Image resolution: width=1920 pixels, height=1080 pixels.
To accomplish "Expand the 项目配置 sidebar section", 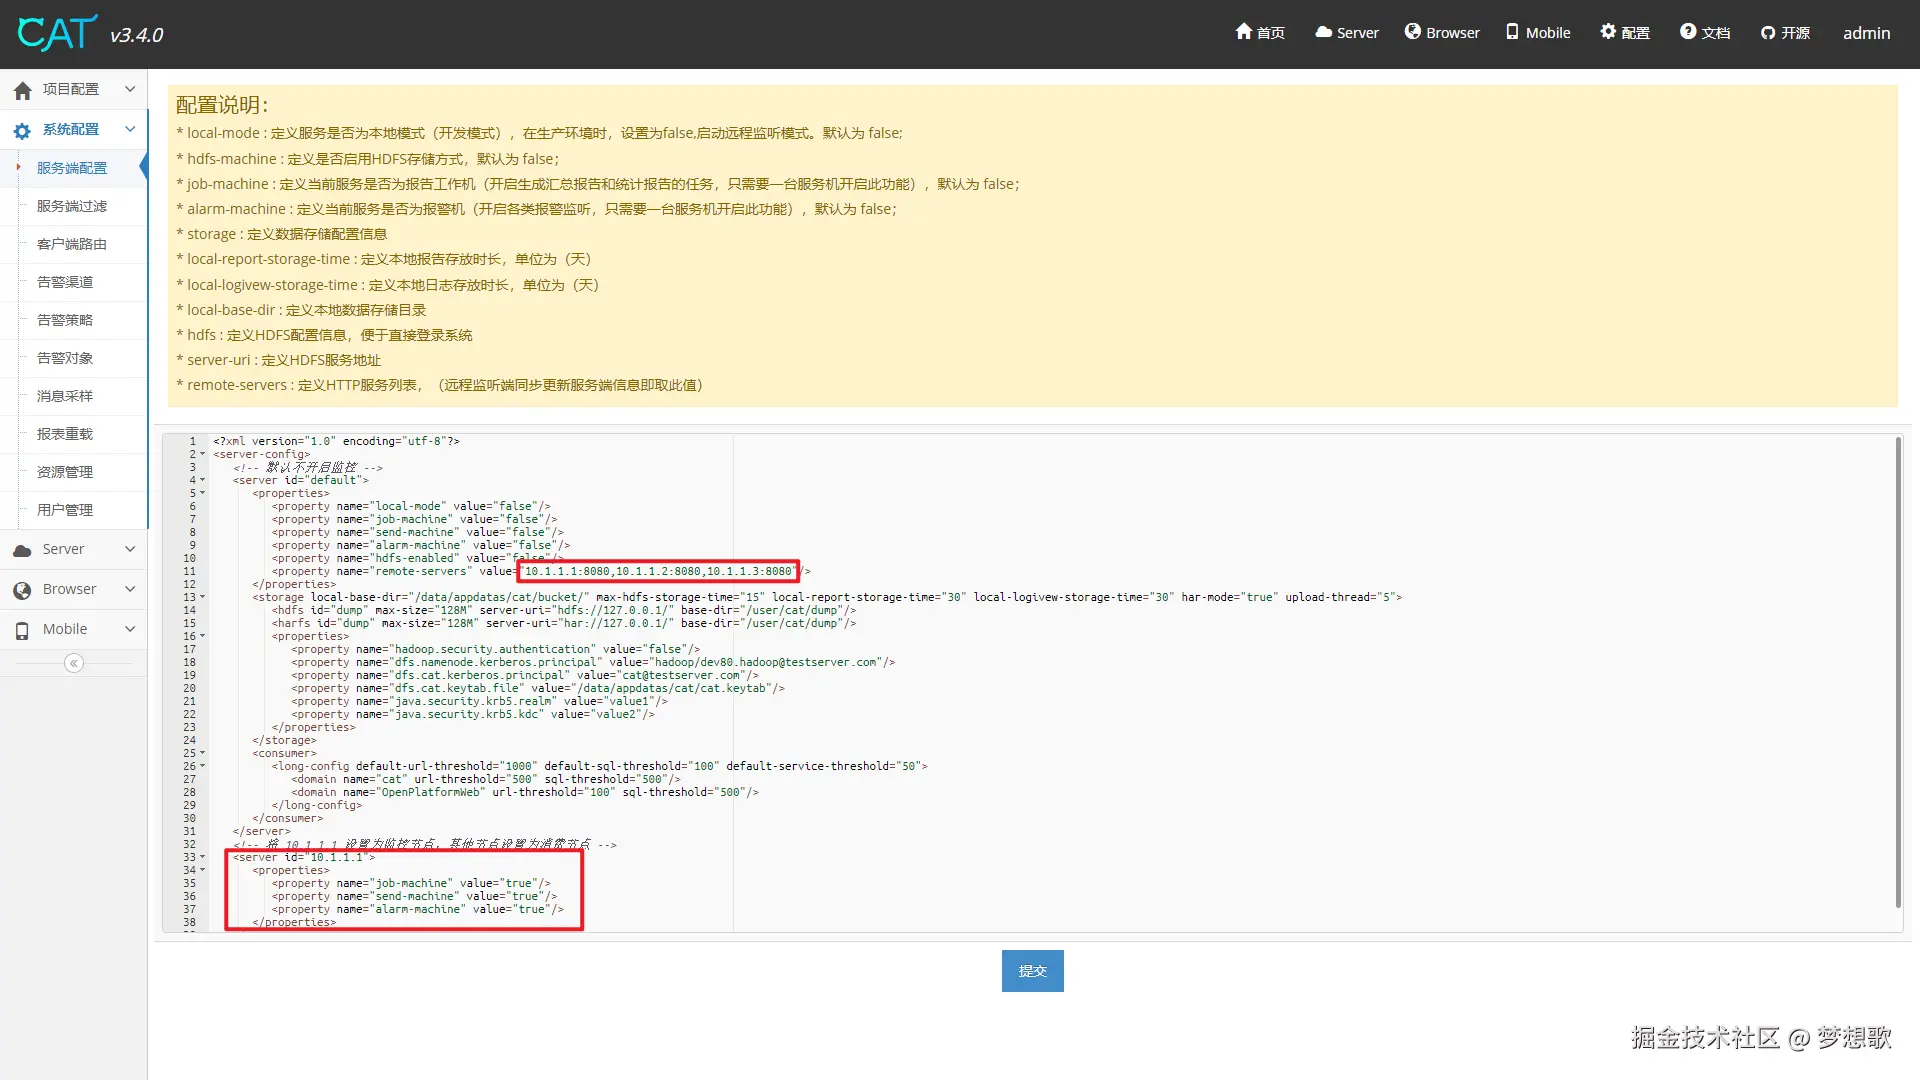I will coord(74,89).
